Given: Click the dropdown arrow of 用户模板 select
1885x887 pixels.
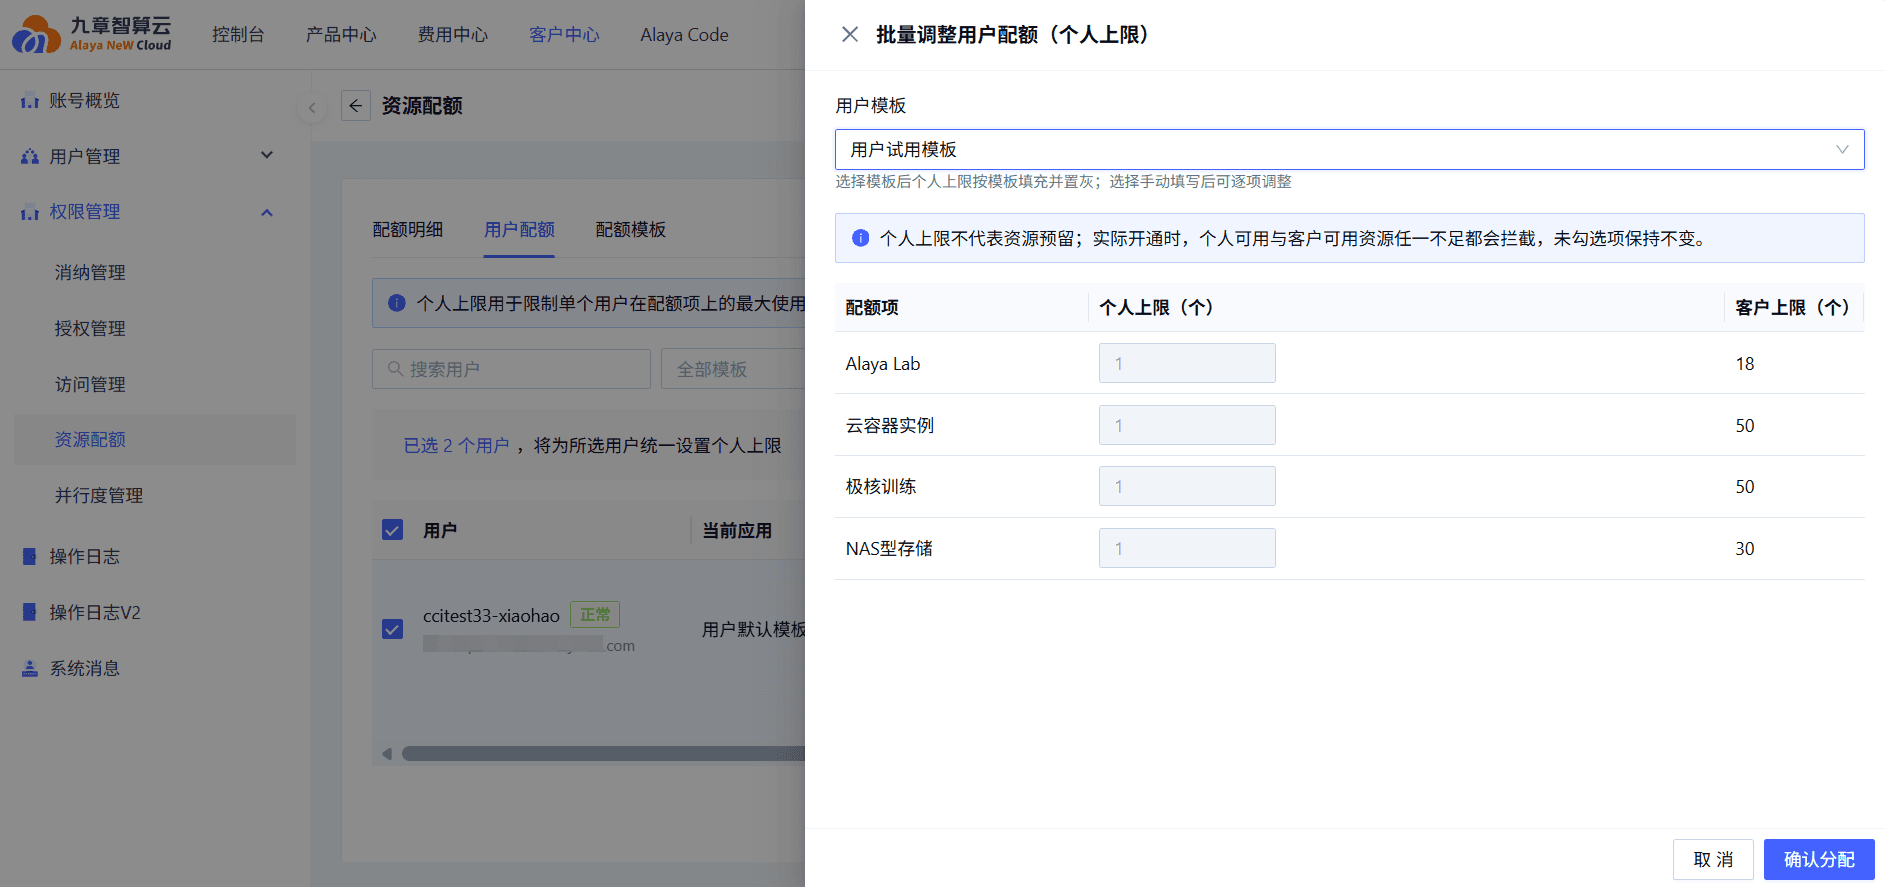Looking at the screenshot, I should point(1842,149).
